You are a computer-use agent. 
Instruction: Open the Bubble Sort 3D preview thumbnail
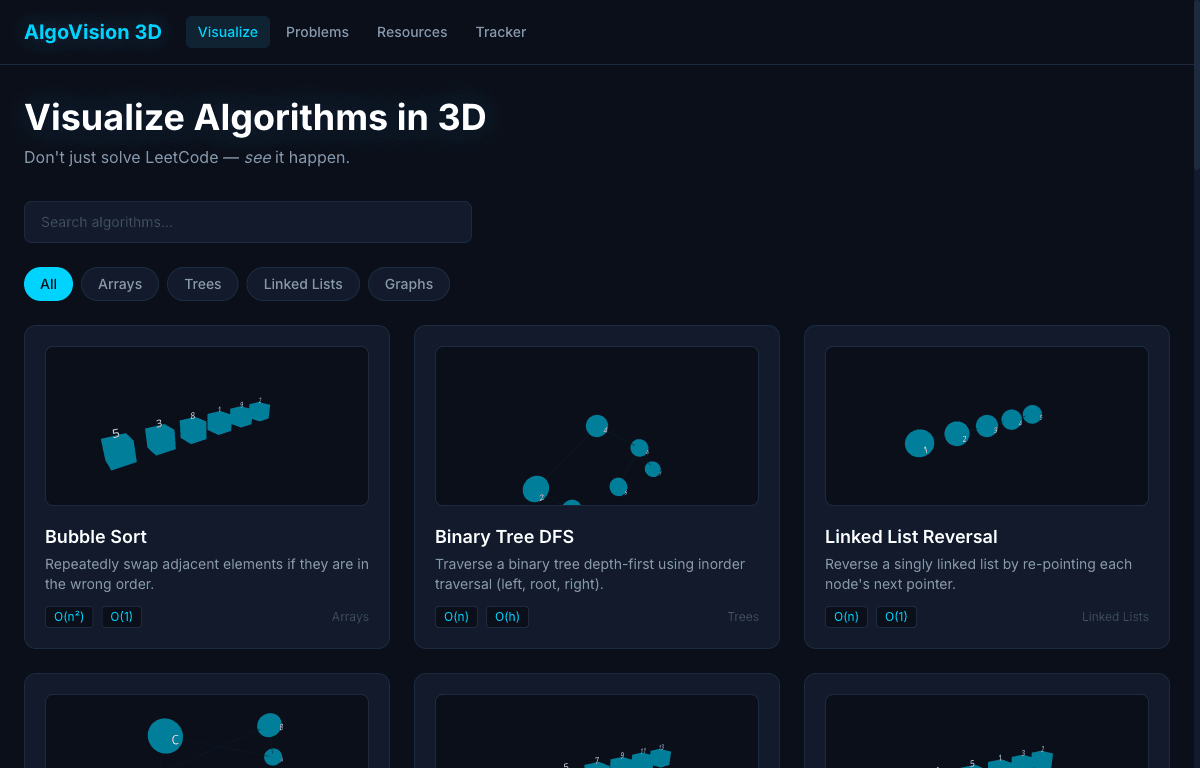[207, 425]
